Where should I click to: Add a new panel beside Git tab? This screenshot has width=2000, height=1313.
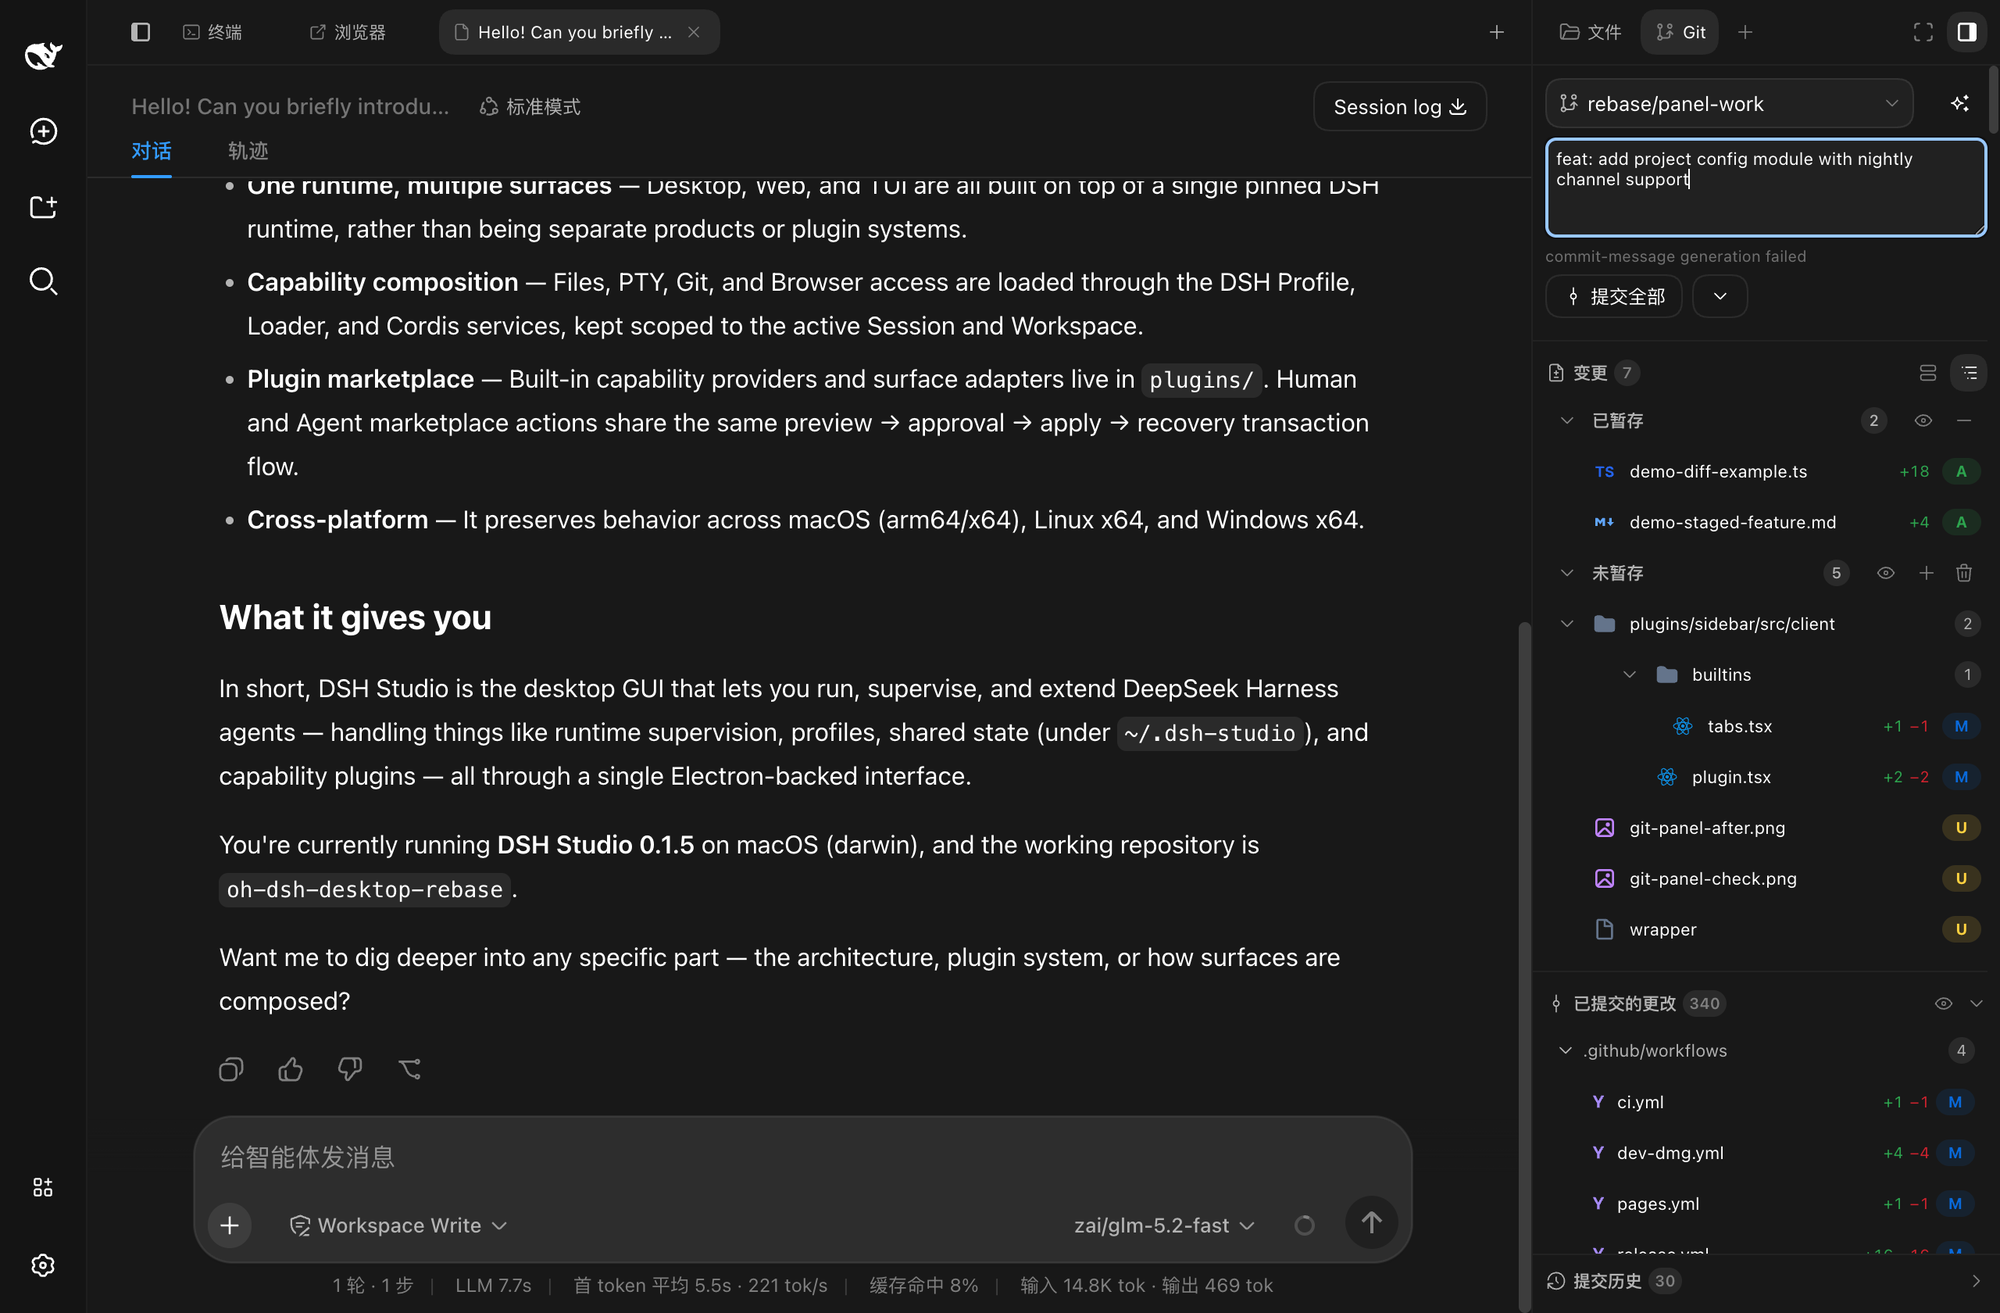[x=1745, y=32]
